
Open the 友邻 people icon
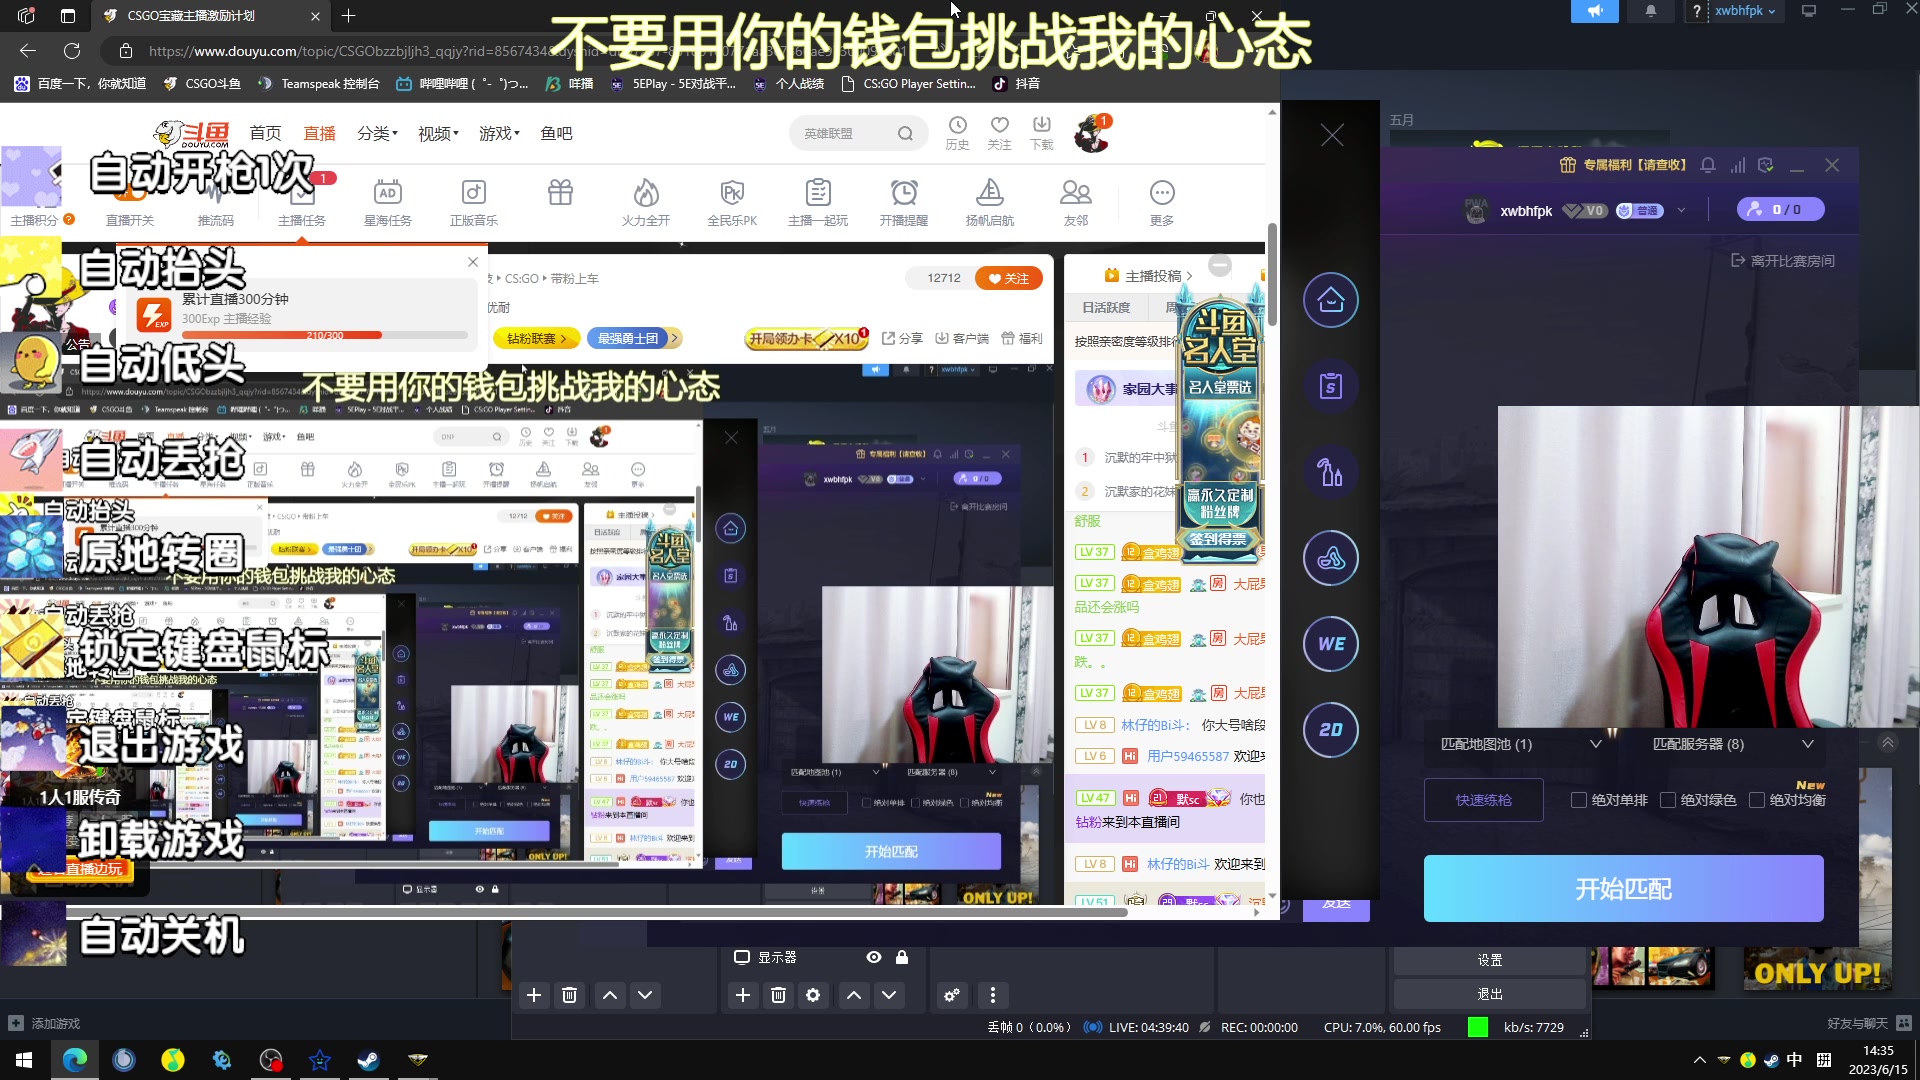click(1076, 192)
